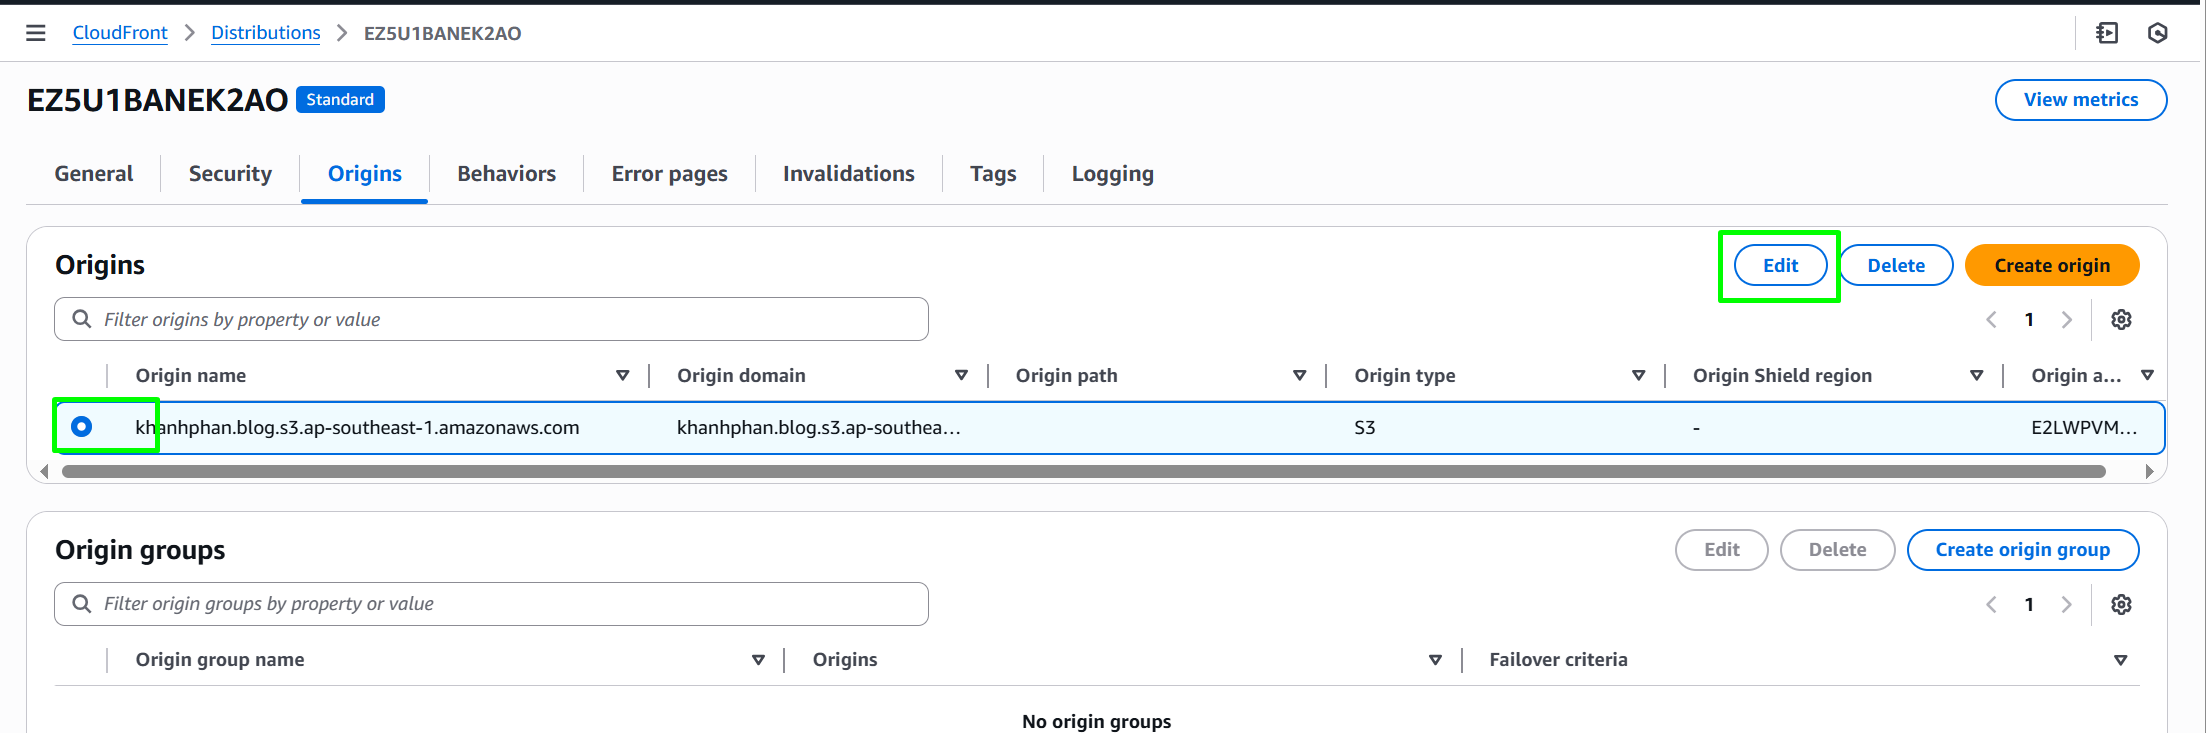Open the Error pages tab
Image resolution: width=2206 pixels, height=733 pixels.
670,174
